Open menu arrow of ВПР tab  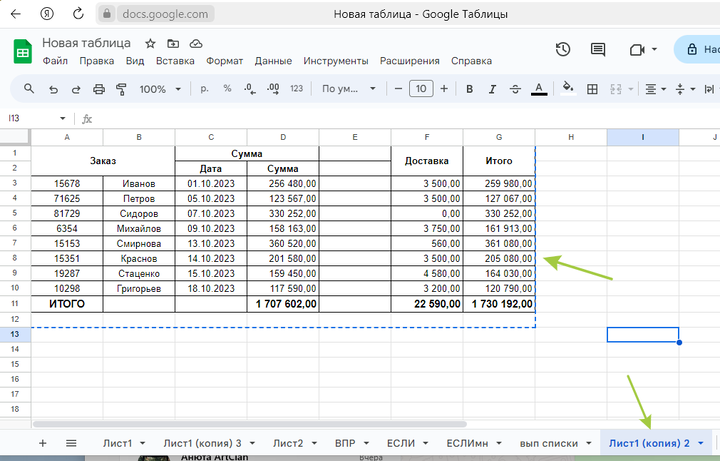366,443
